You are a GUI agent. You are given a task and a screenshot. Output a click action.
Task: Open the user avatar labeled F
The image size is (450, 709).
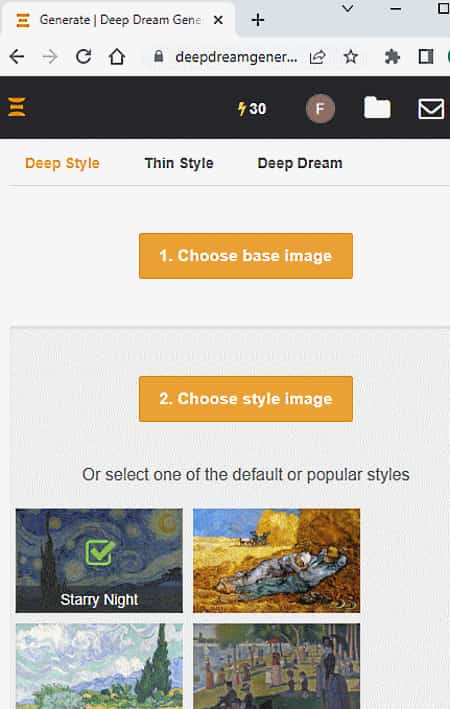pos(320,109)
